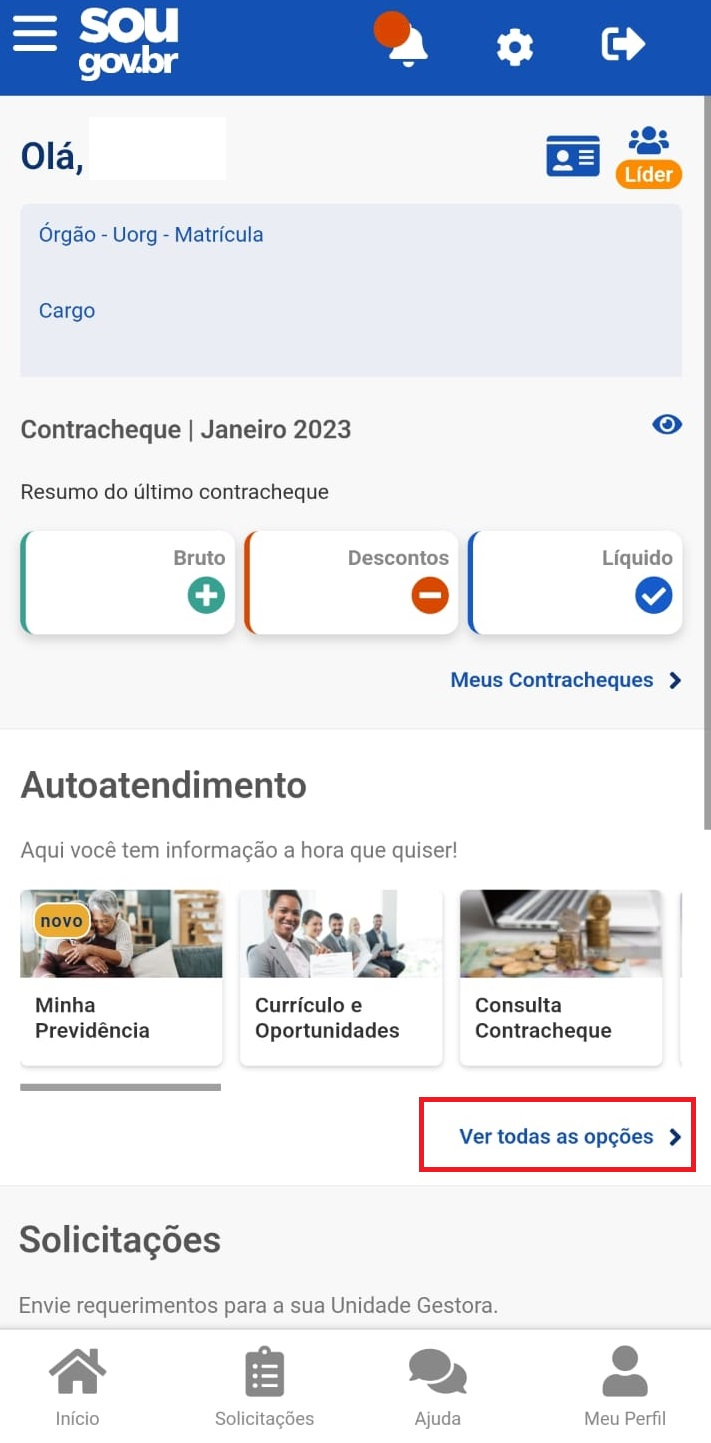Open notifications bell icon
This screenshot has width=711, height=1443.
click(x=406, y=44)
